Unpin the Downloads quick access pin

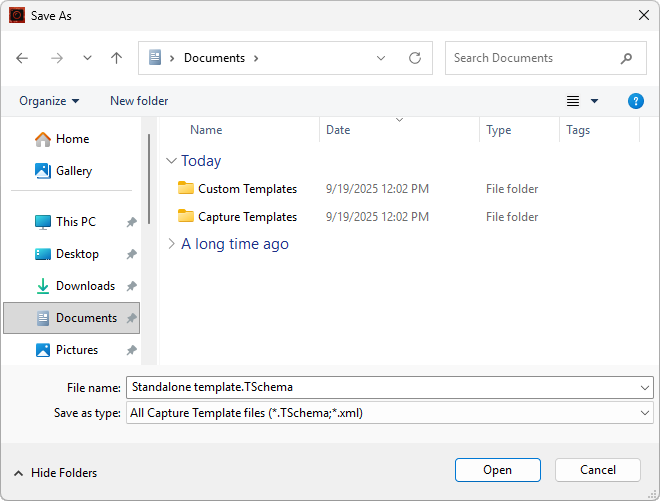[x=132, y=286]
